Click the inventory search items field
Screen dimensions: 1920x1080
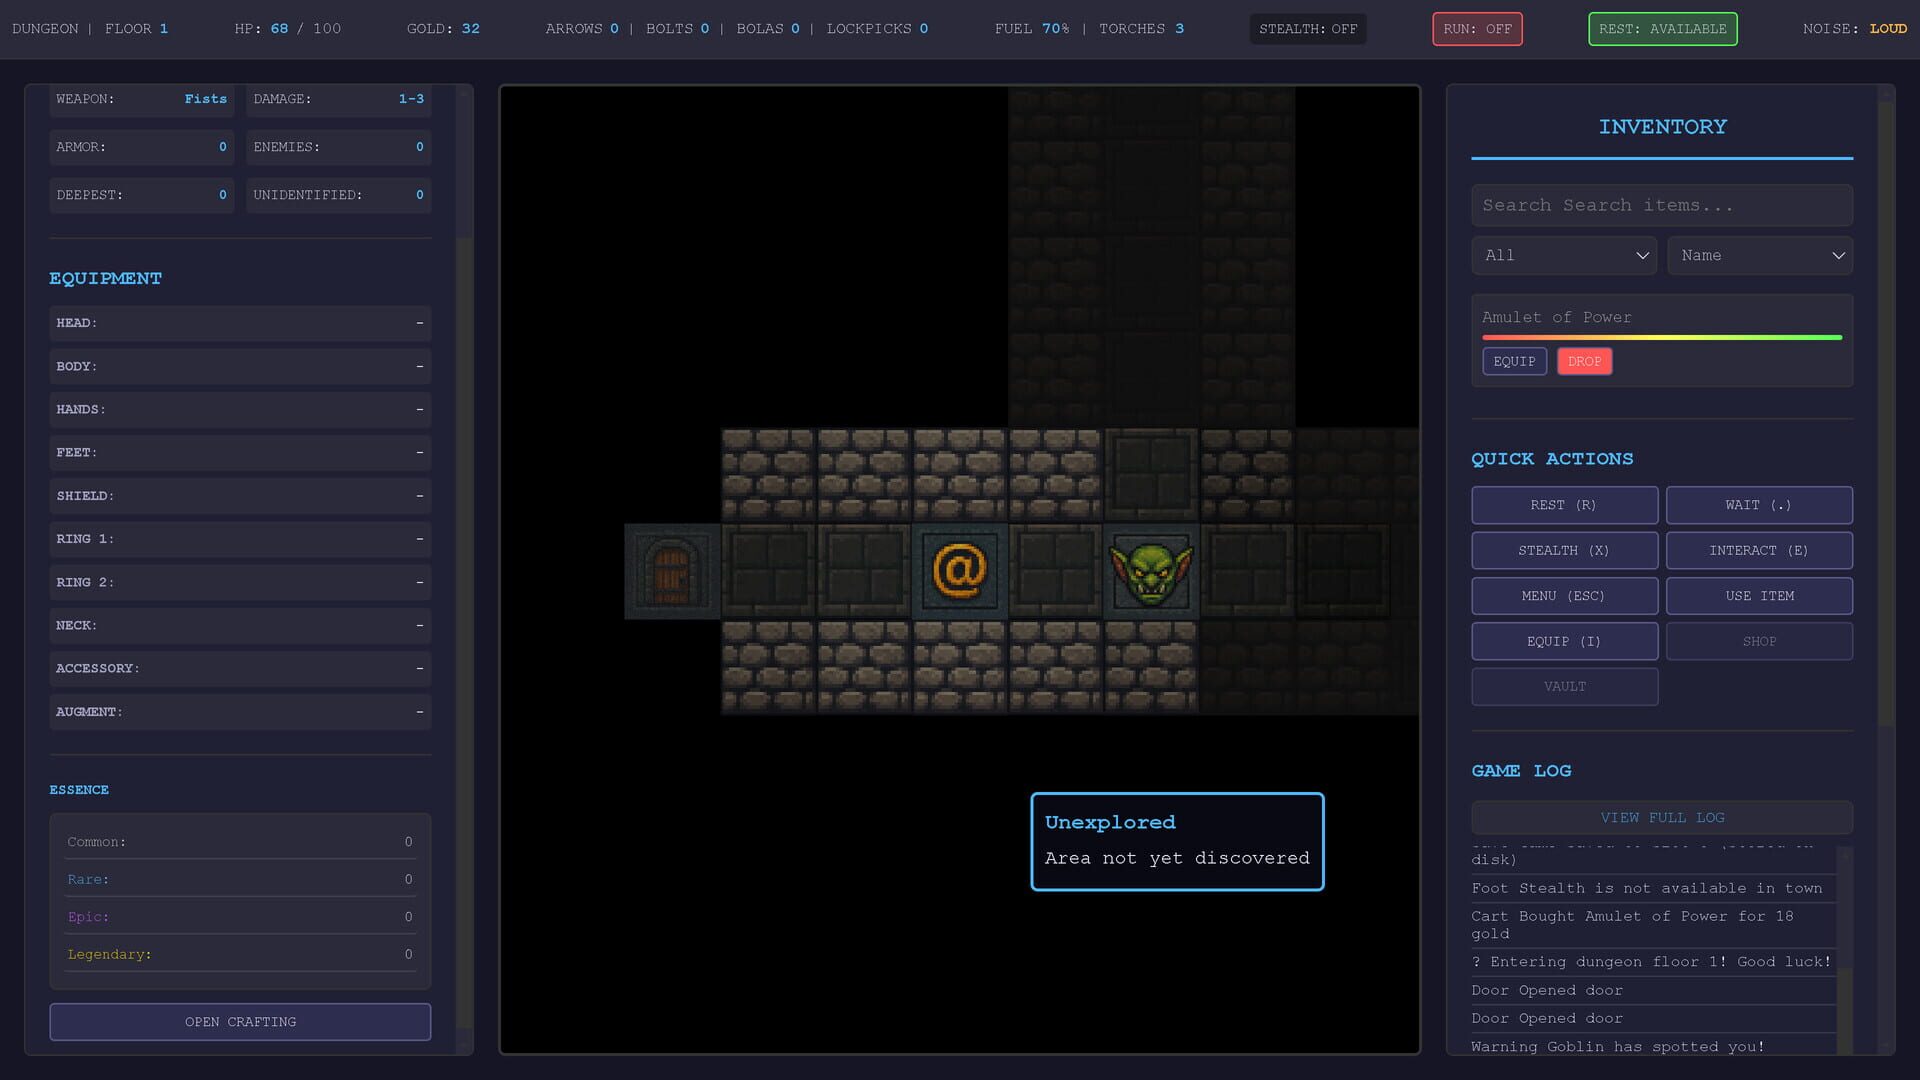(1661, 205)
